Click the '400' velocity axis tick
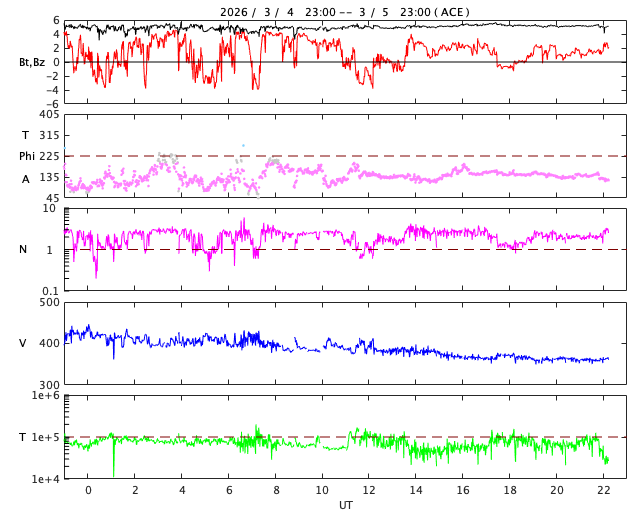Image resolution: width=640 pixels, height=512 pixels. pyautogui.click(x=49, y=343)
